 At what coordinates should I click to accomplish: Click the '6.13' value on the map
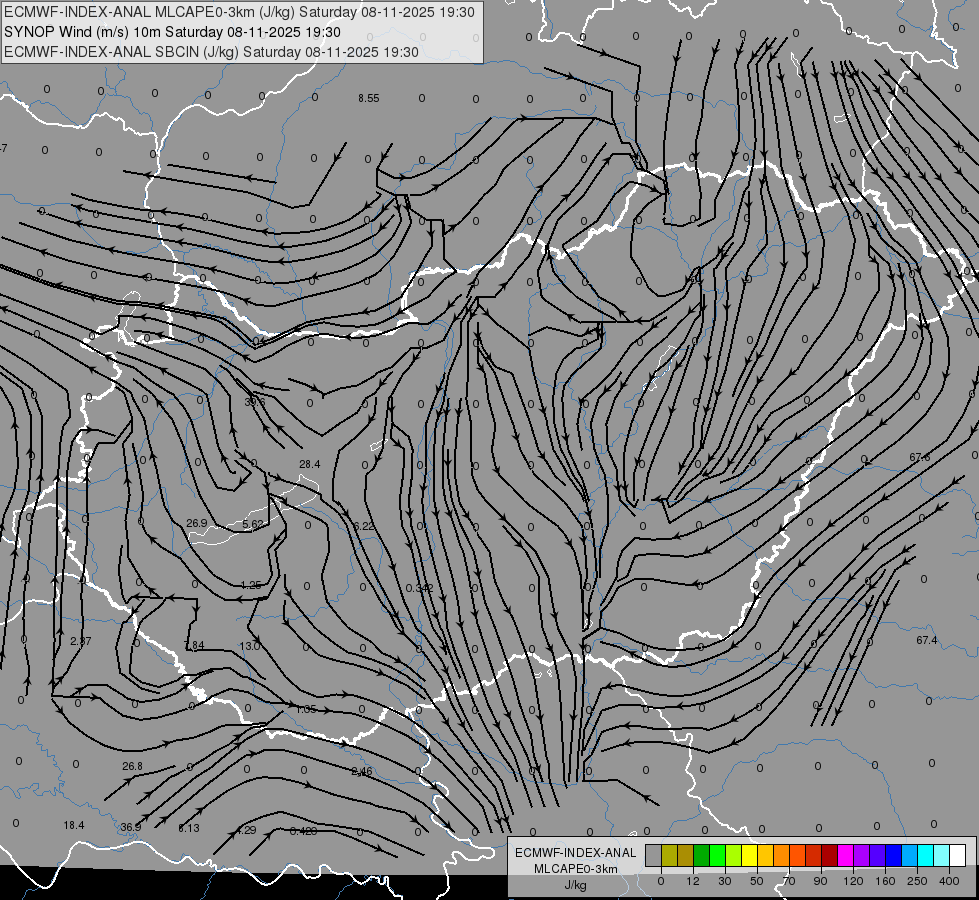tap(189, 828)
